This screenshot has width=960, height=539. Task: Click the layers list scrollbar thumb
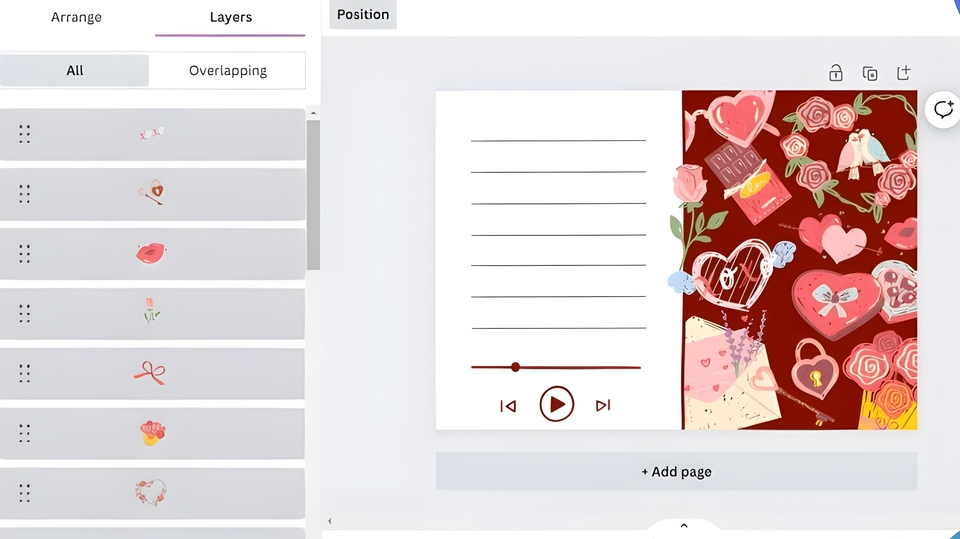tap(313, 194)
